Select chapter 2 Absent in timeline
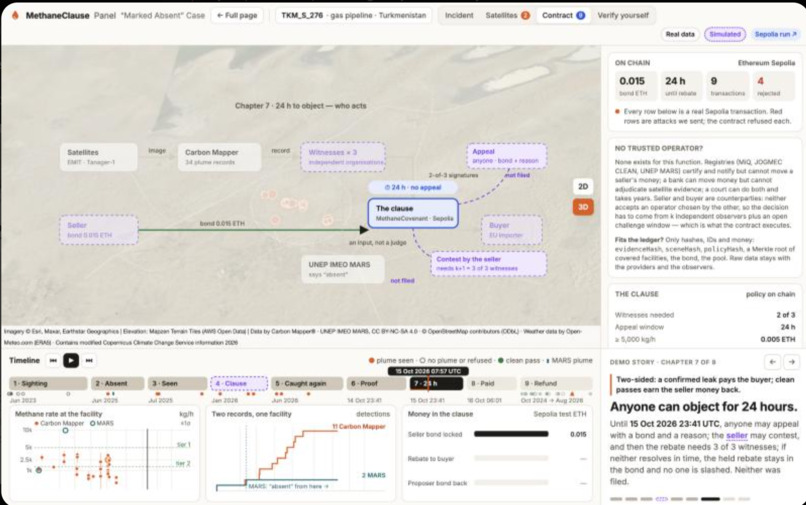The height and width of the screenshot is (505, 806). 118,384
